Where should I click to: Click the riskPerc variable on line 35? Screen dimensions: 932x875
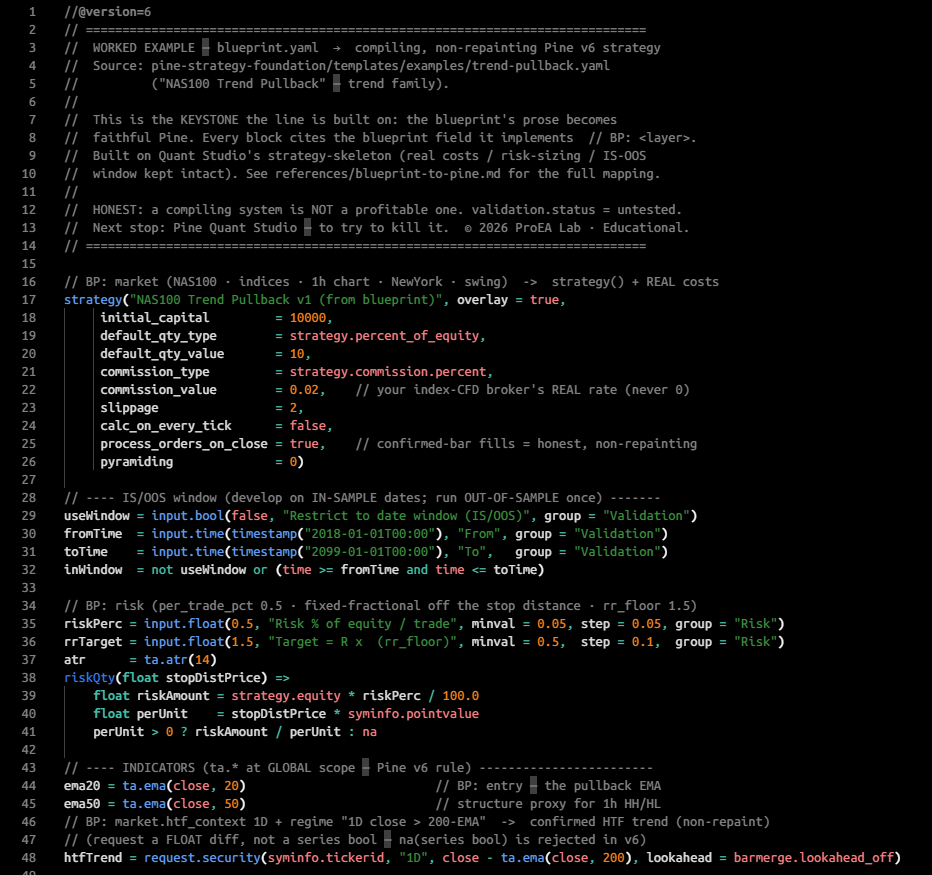pos(93,624)
